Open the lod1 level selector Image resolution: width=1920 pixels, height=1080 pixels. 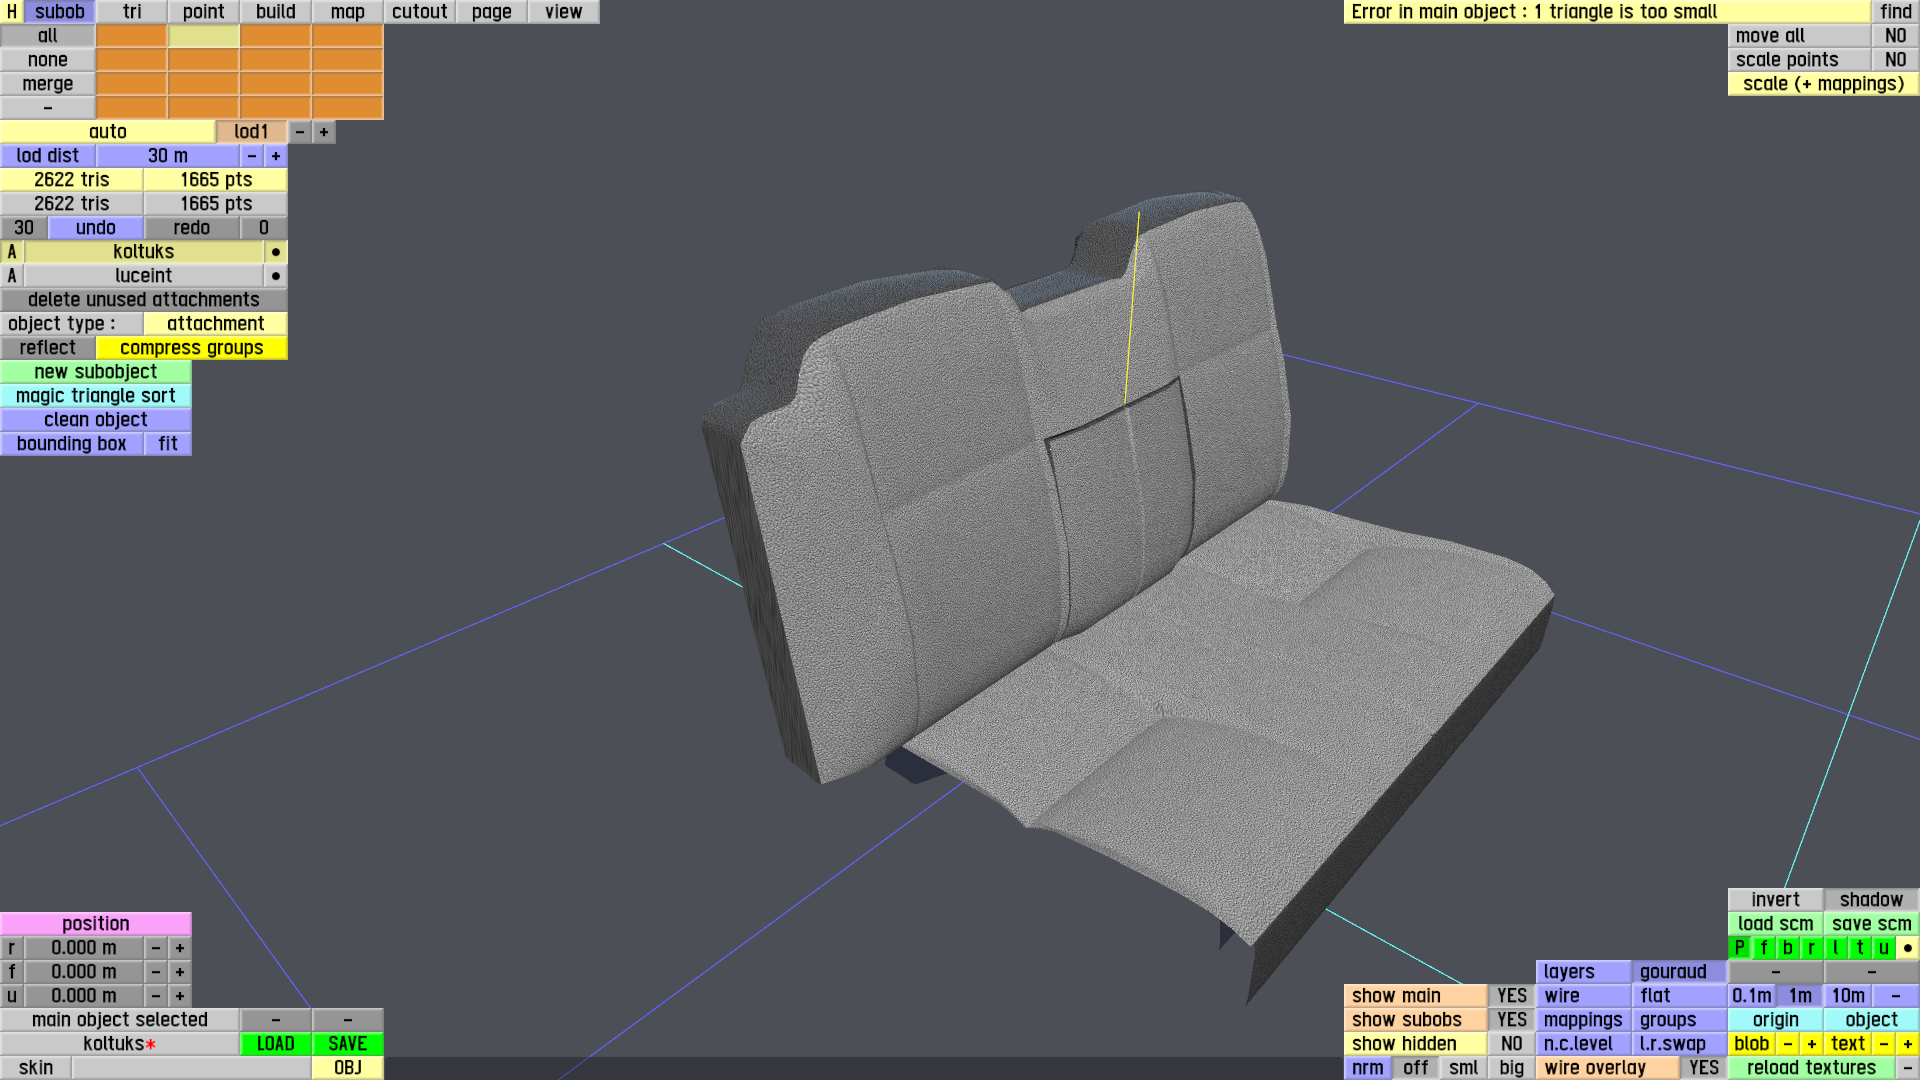[x=251, y=132]
